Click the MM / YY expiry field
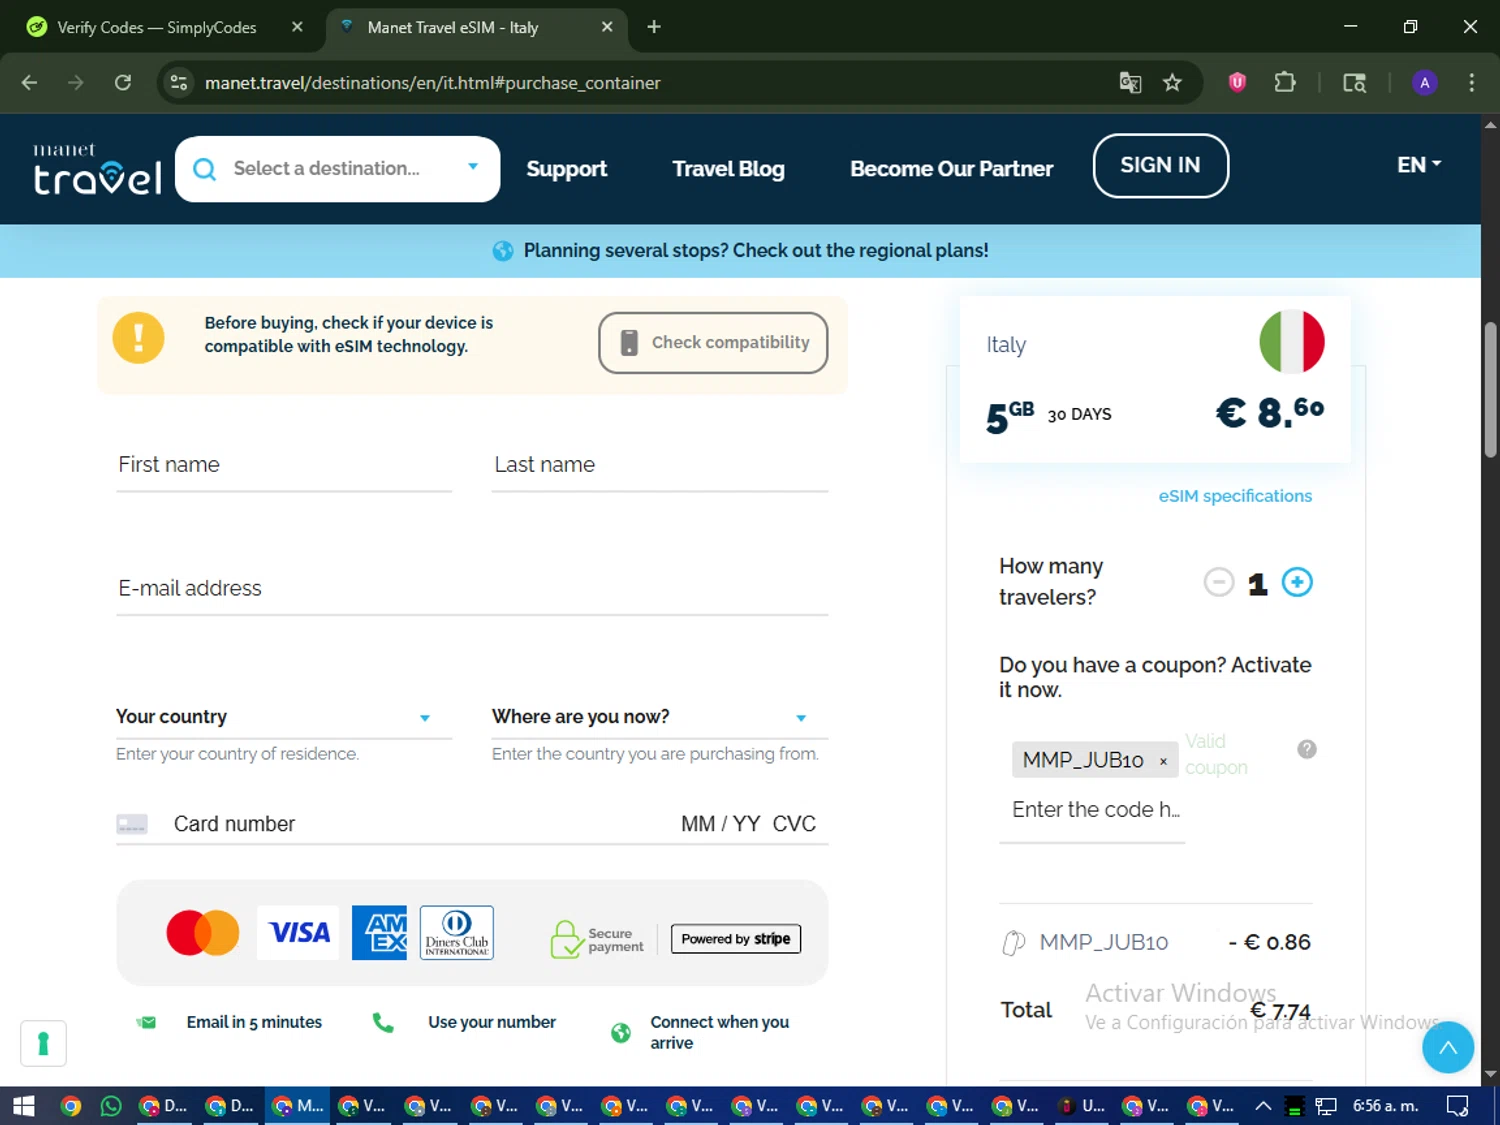This screenshot has width=1500, height=1125. [720, 824]
